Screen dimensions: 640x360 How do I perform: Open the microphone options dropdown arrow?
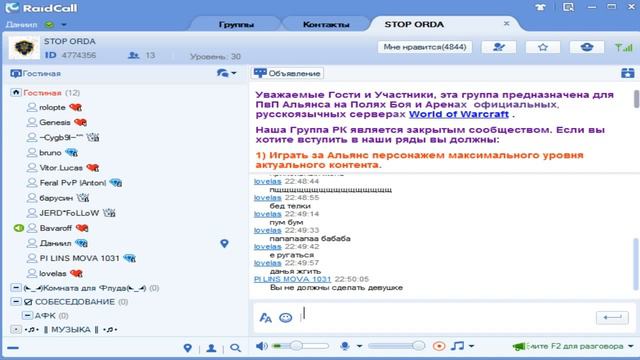(x=359, y=346)
